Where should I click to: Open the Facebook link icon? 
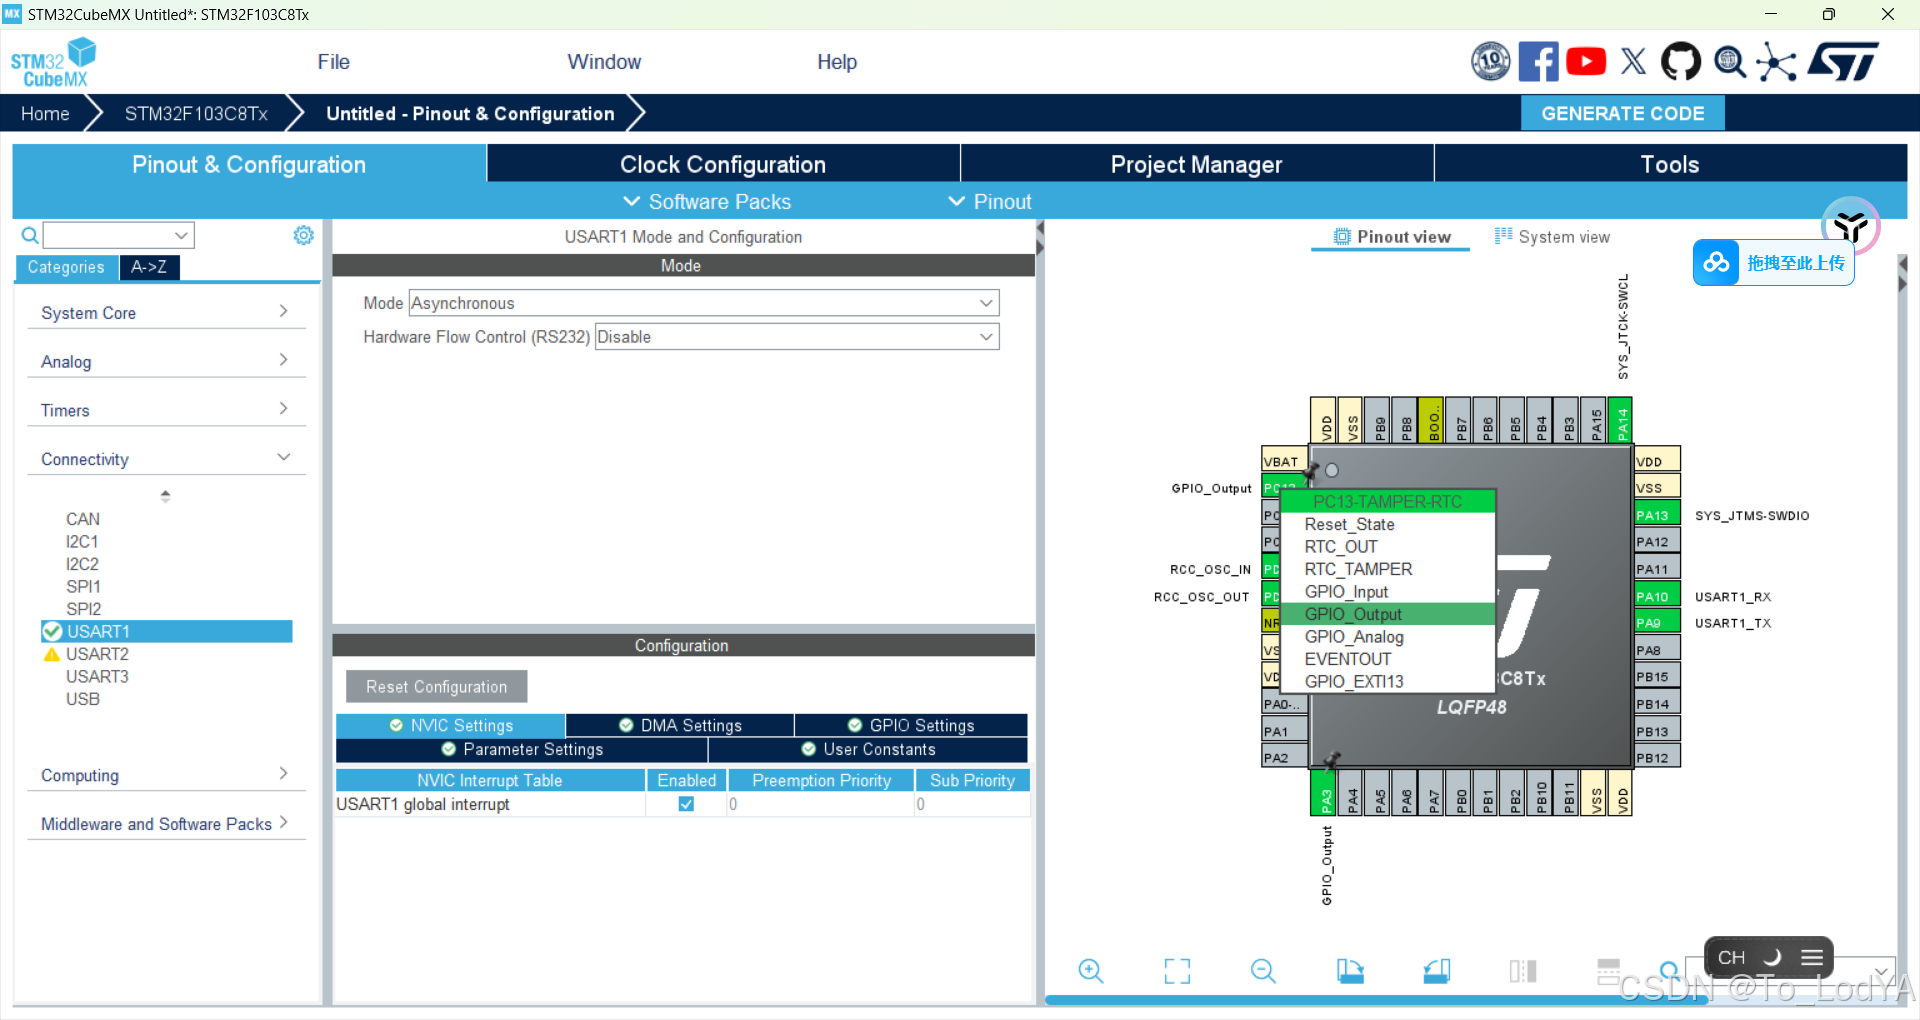[x=1538, y=62]
